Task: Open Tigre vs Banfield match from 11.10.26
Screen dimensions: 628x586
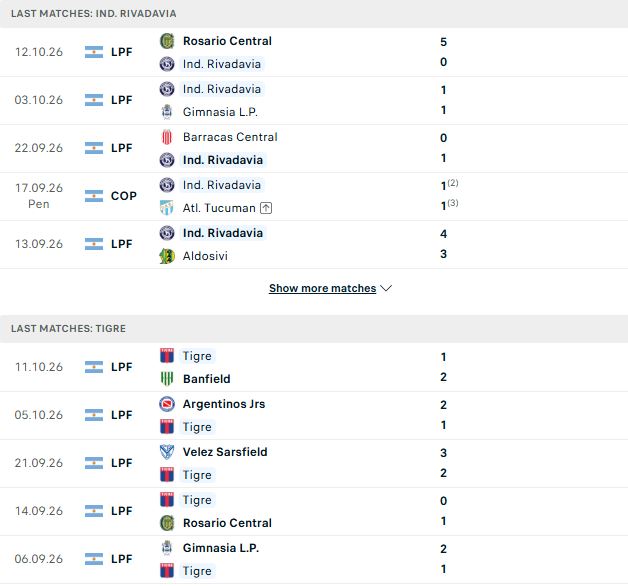Action: tap(314, 367)
